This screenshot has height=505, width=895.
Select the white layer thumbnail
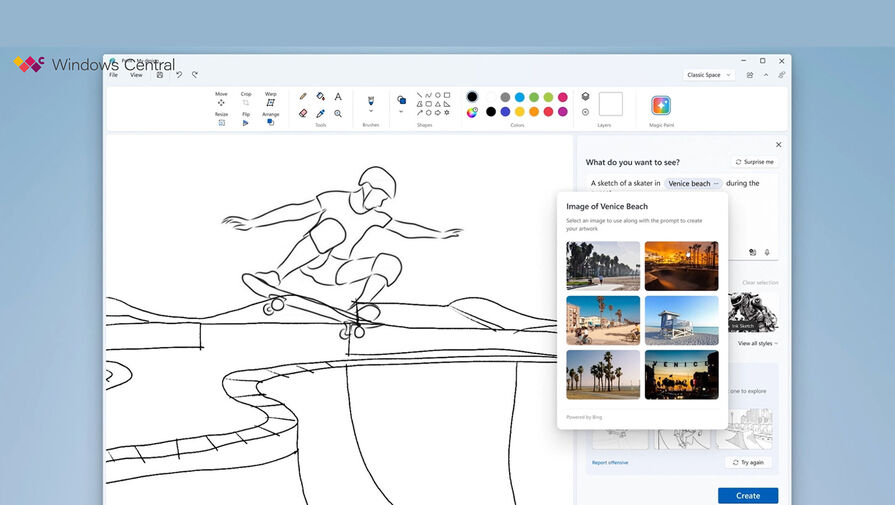point(610,104)
